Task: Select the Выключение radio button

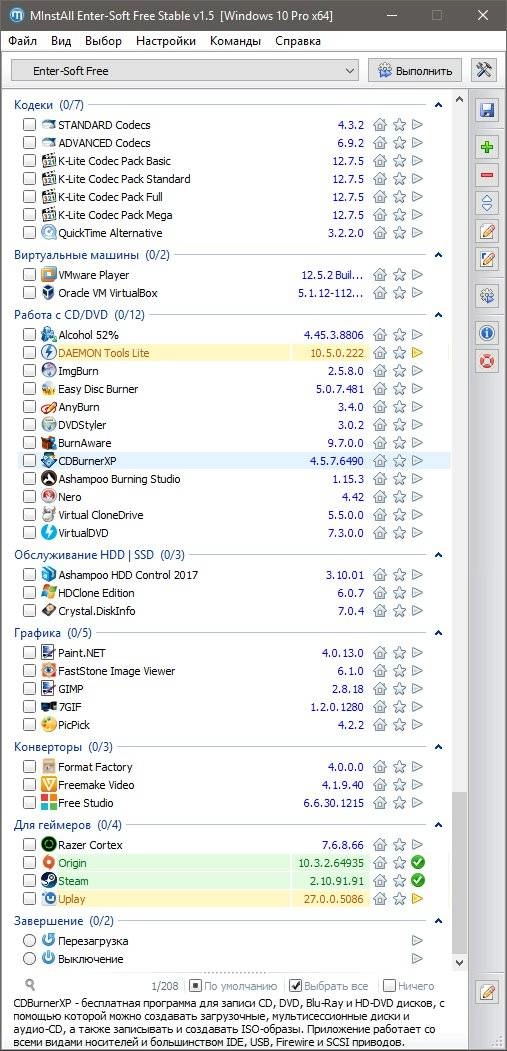Action: pos(30,959)
